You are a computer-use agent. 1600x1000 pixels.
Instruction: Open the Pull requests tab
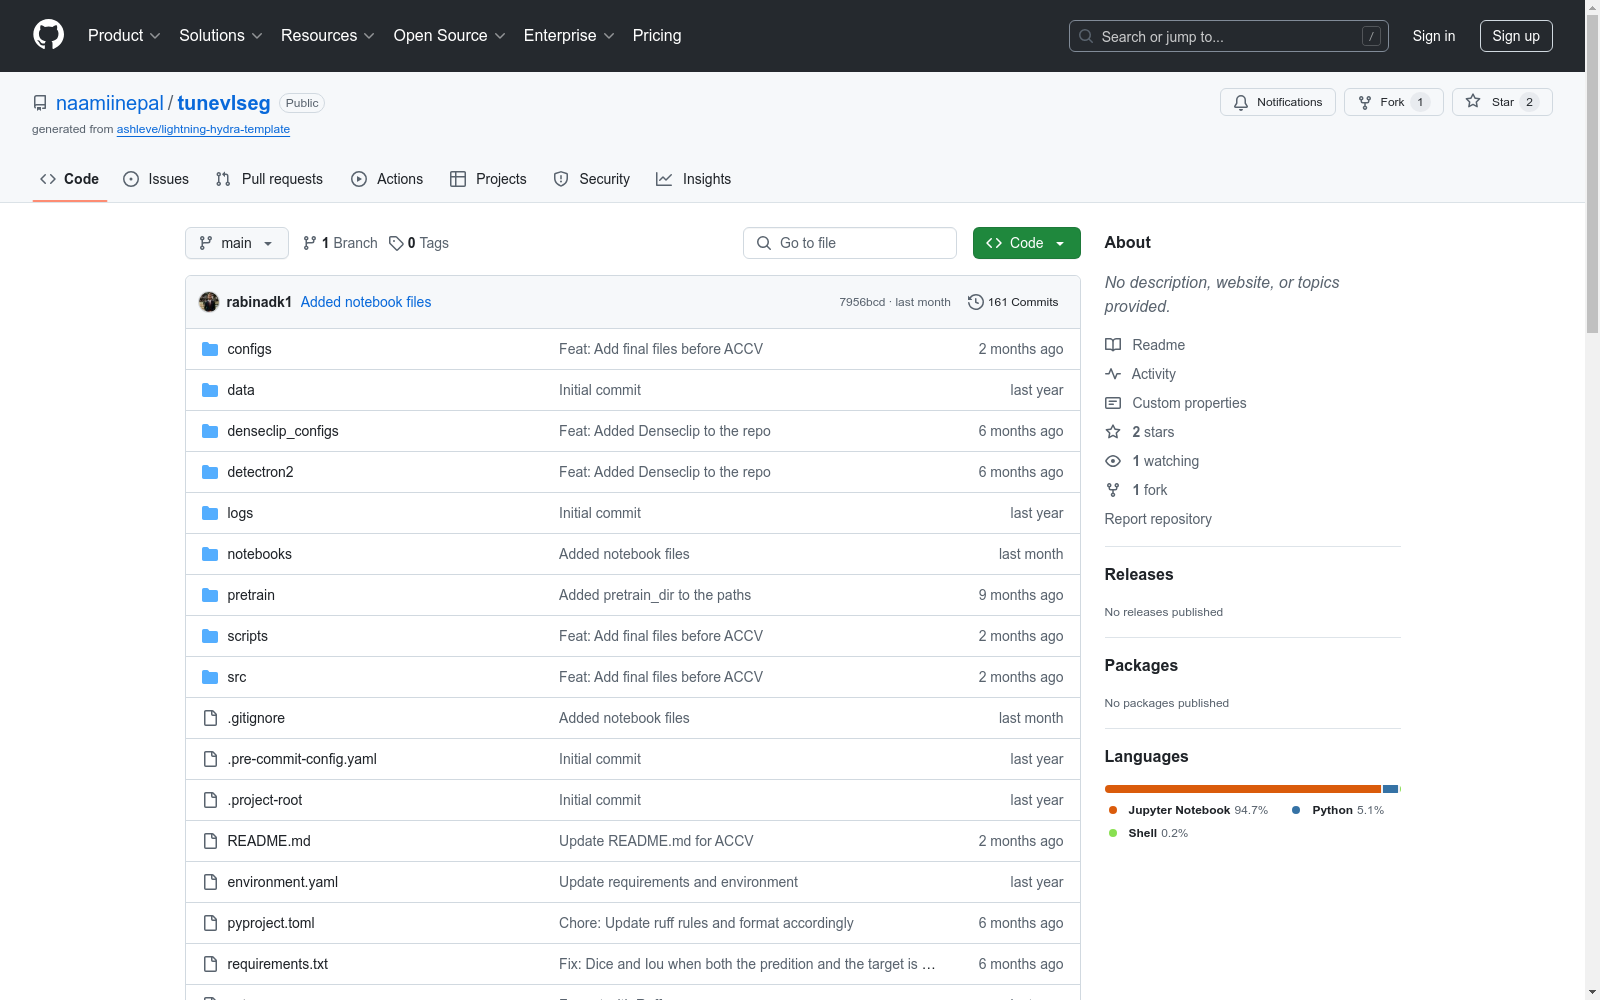[x=269, y=179]
